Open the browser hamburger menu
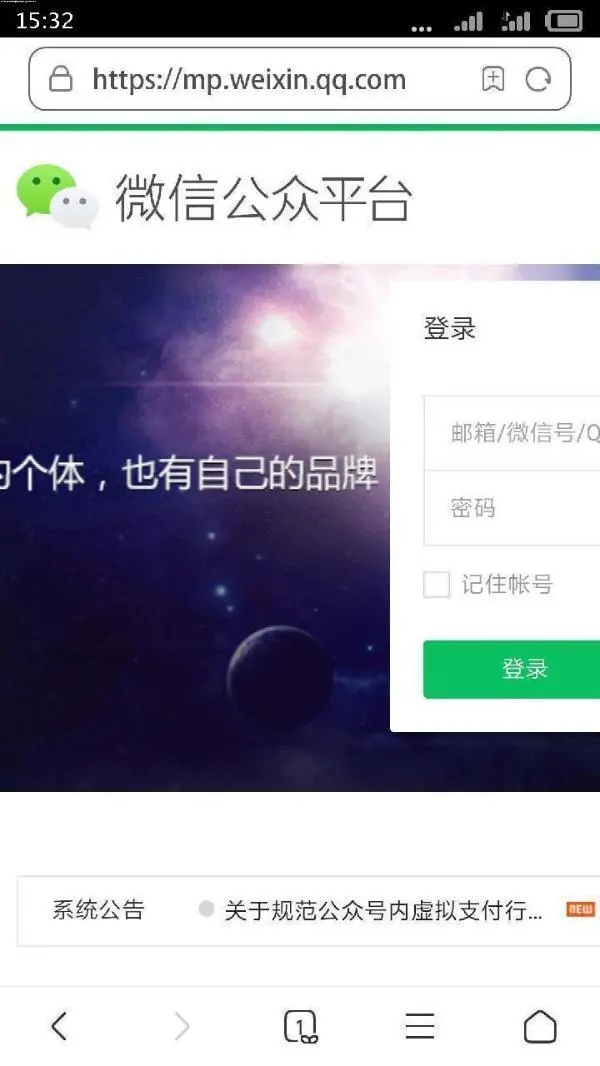Screen dimensions: 600x1066 pyautogui.click(x=420, y=1026)
